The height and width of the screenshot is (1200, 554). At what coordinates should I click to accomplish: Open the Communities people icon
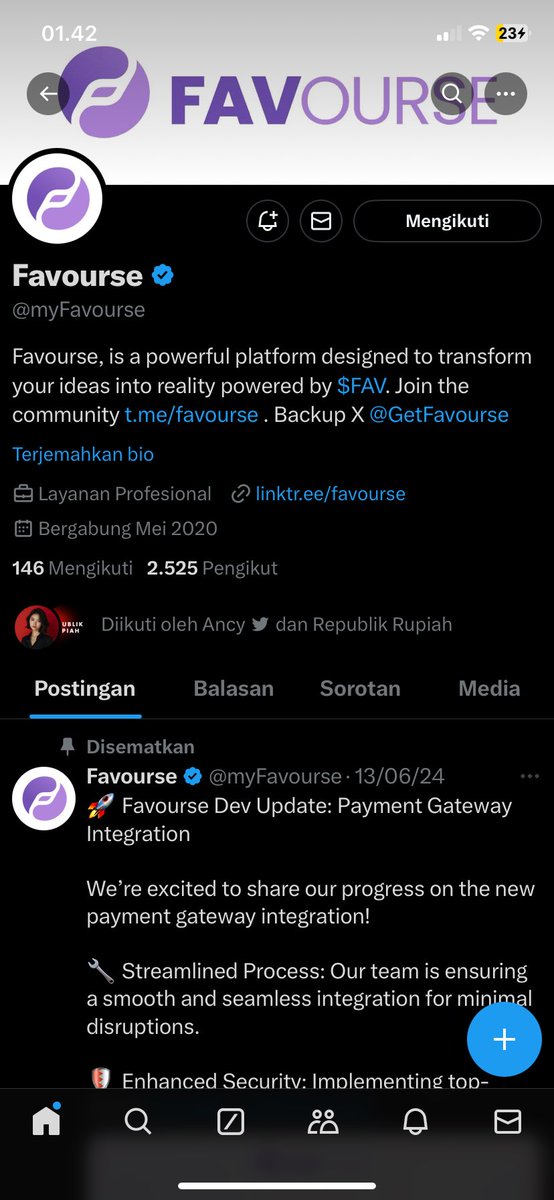pyautogui.click(x=323, y=1122)
